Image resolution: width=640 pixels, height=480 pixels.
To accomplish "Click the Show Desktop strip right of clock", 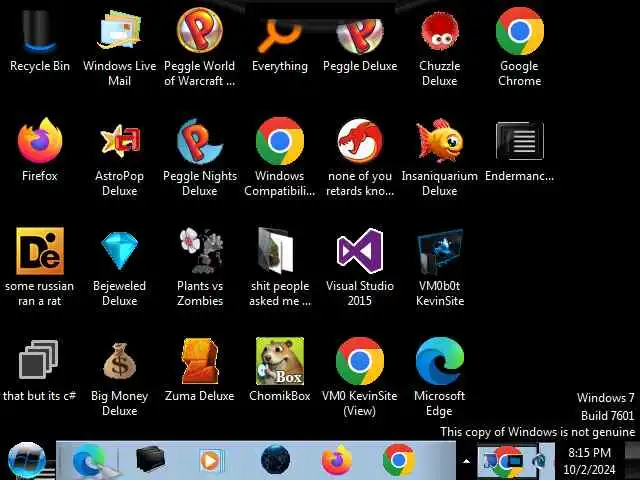I will click(x=632, y=460).
